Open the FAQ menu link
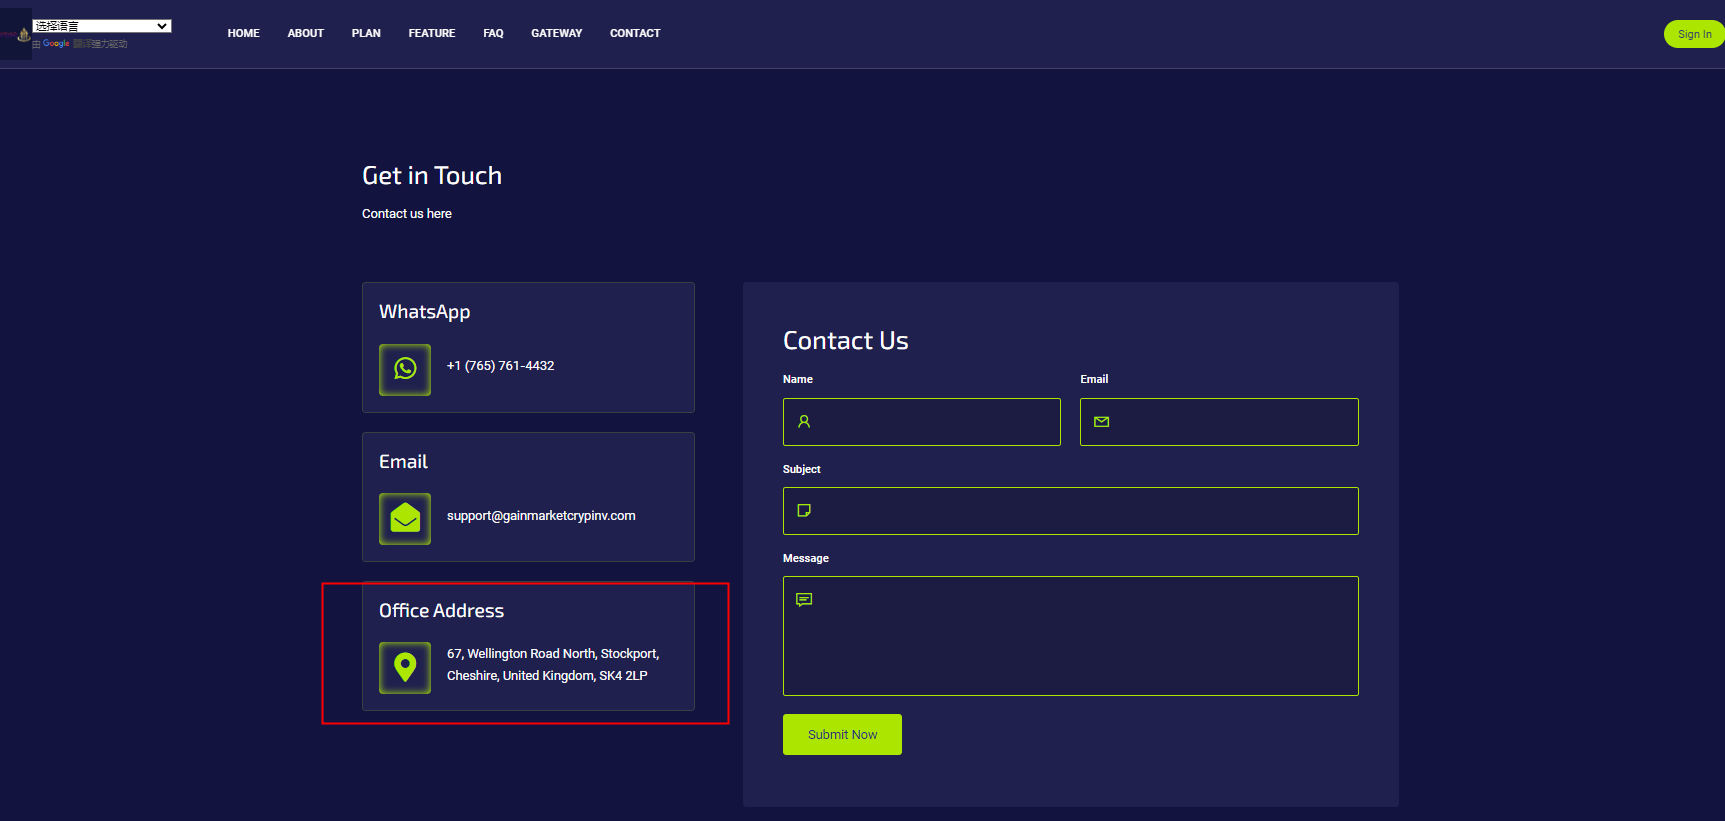 [x=493, y=34]
